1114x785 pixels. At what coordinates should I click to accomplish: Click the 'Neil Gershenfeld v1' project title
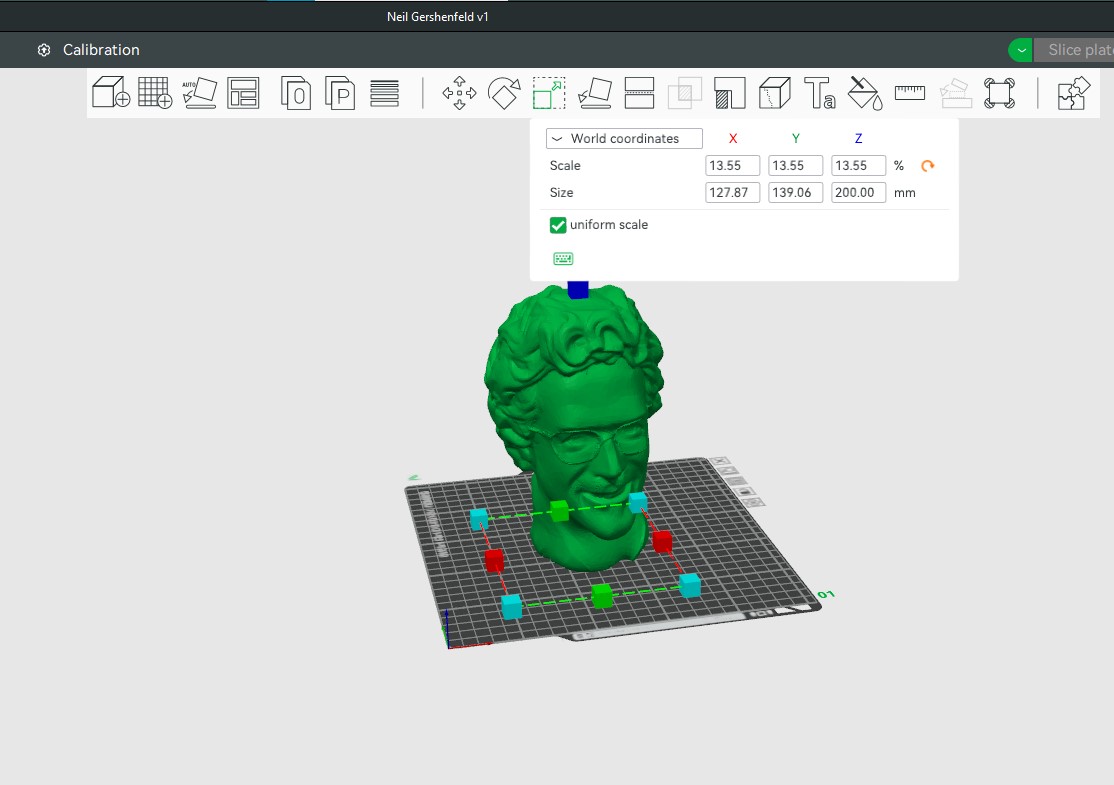438,16
